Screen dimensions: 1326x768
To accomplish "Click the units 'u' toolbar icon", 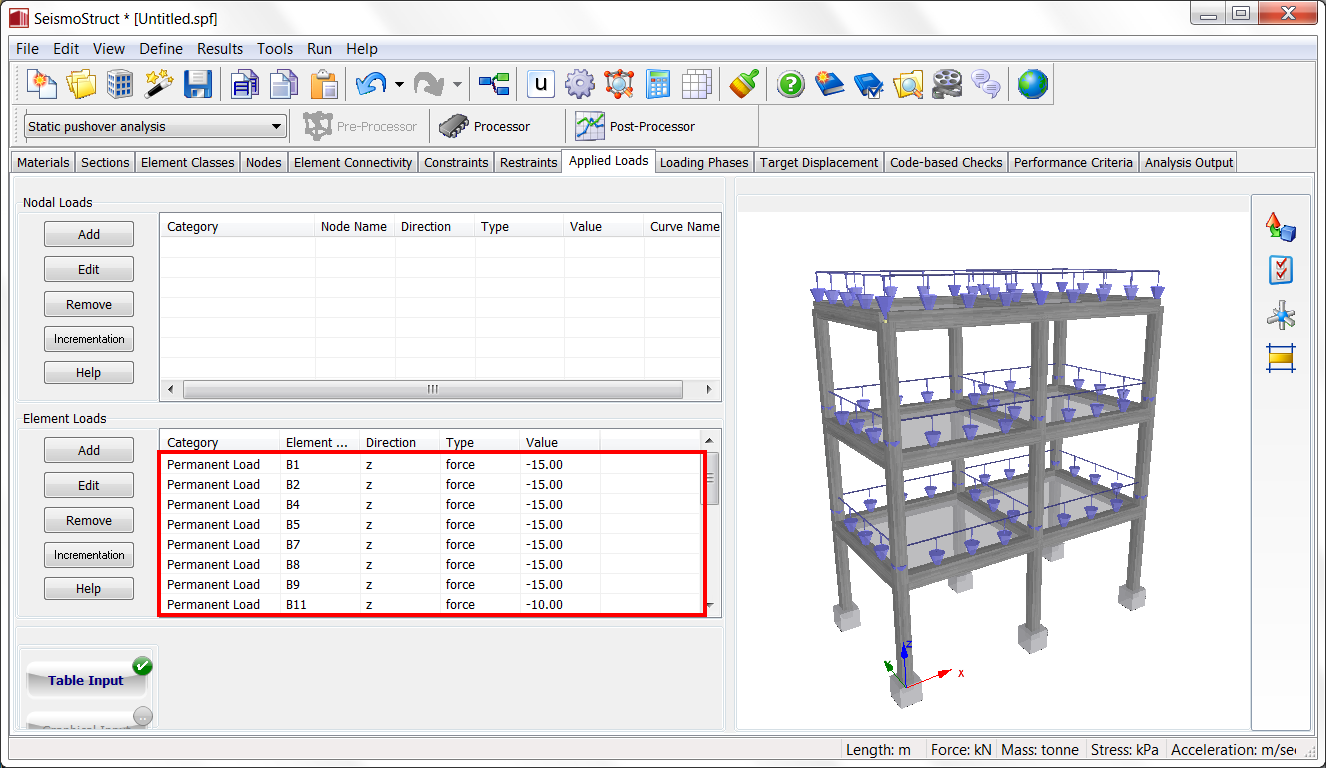I will coord(540,84).
